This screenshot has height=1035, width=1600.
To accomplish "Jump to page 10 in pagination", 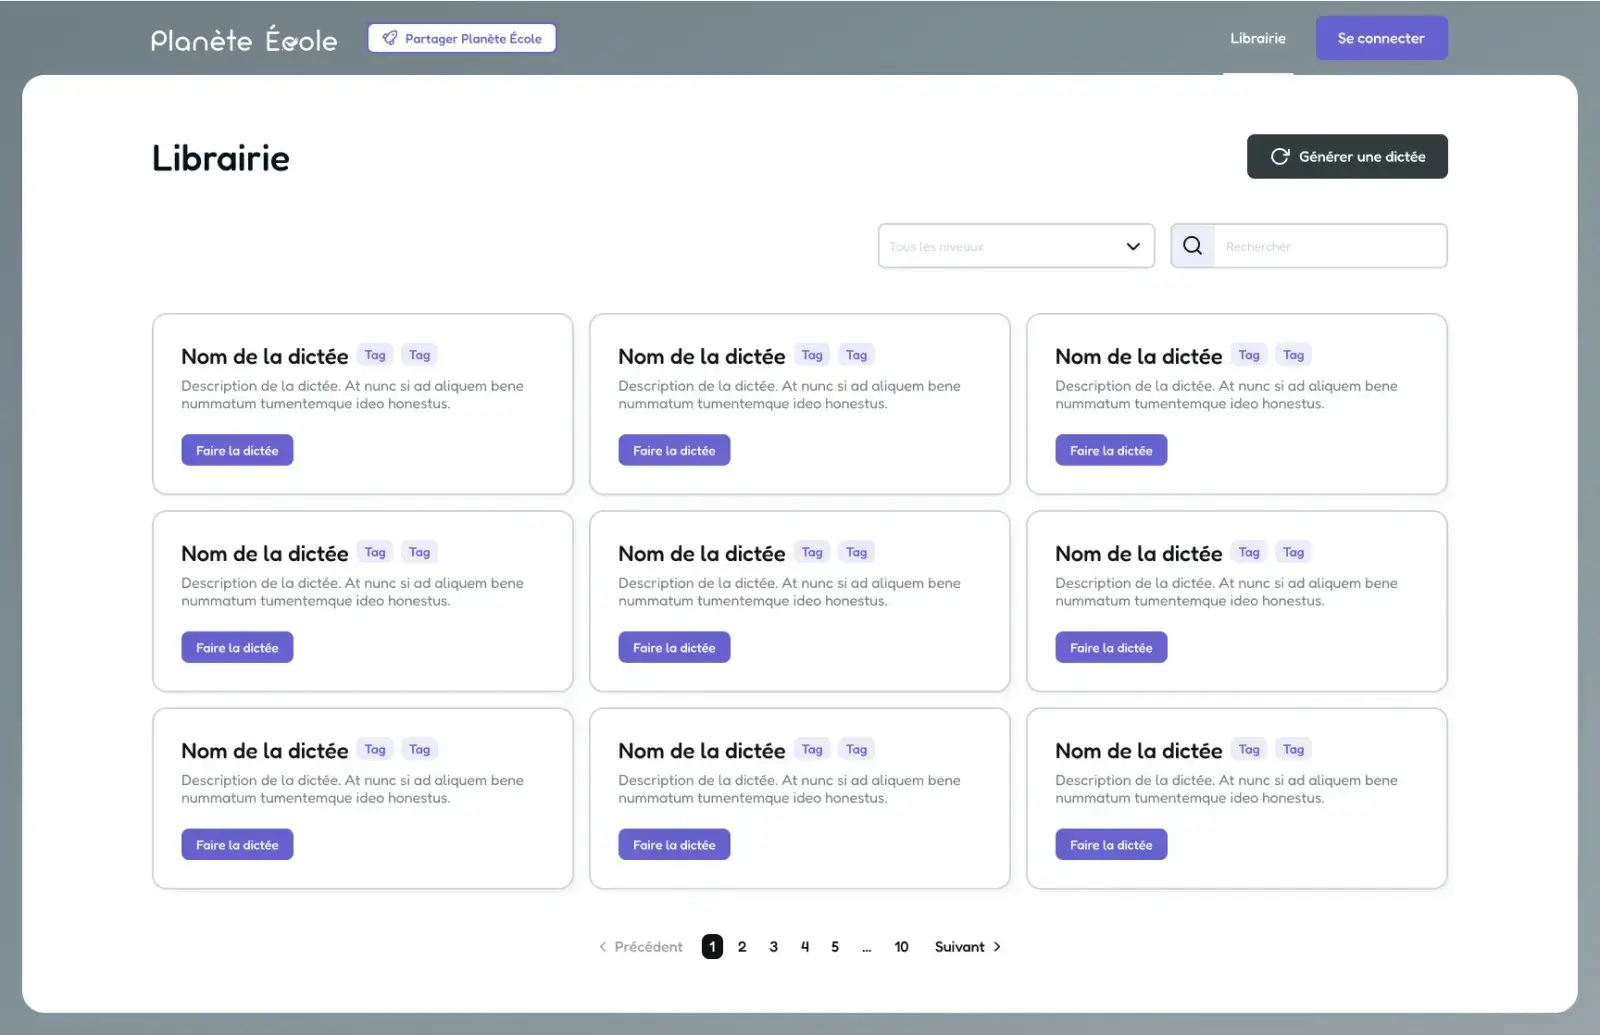I will coord(901,947).
